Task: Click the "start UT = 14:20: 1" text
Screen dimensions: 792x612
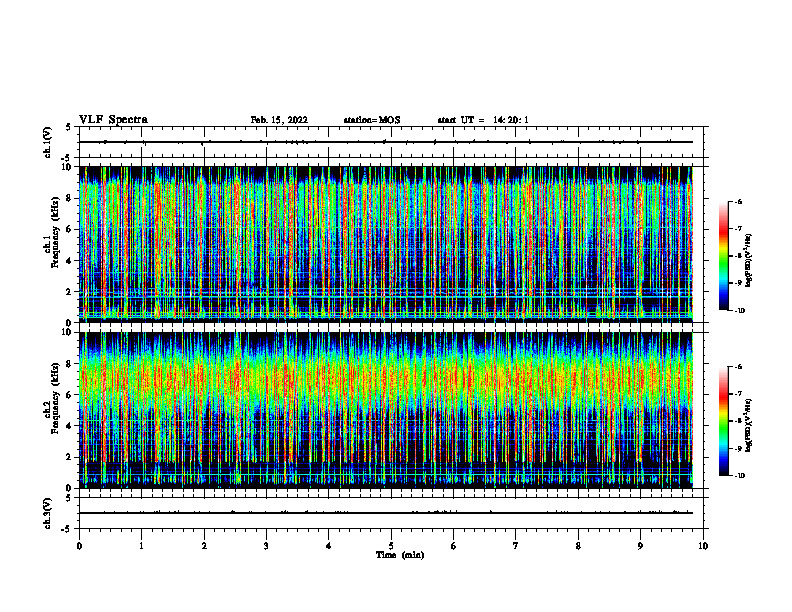Action: (x=483, y=120)
